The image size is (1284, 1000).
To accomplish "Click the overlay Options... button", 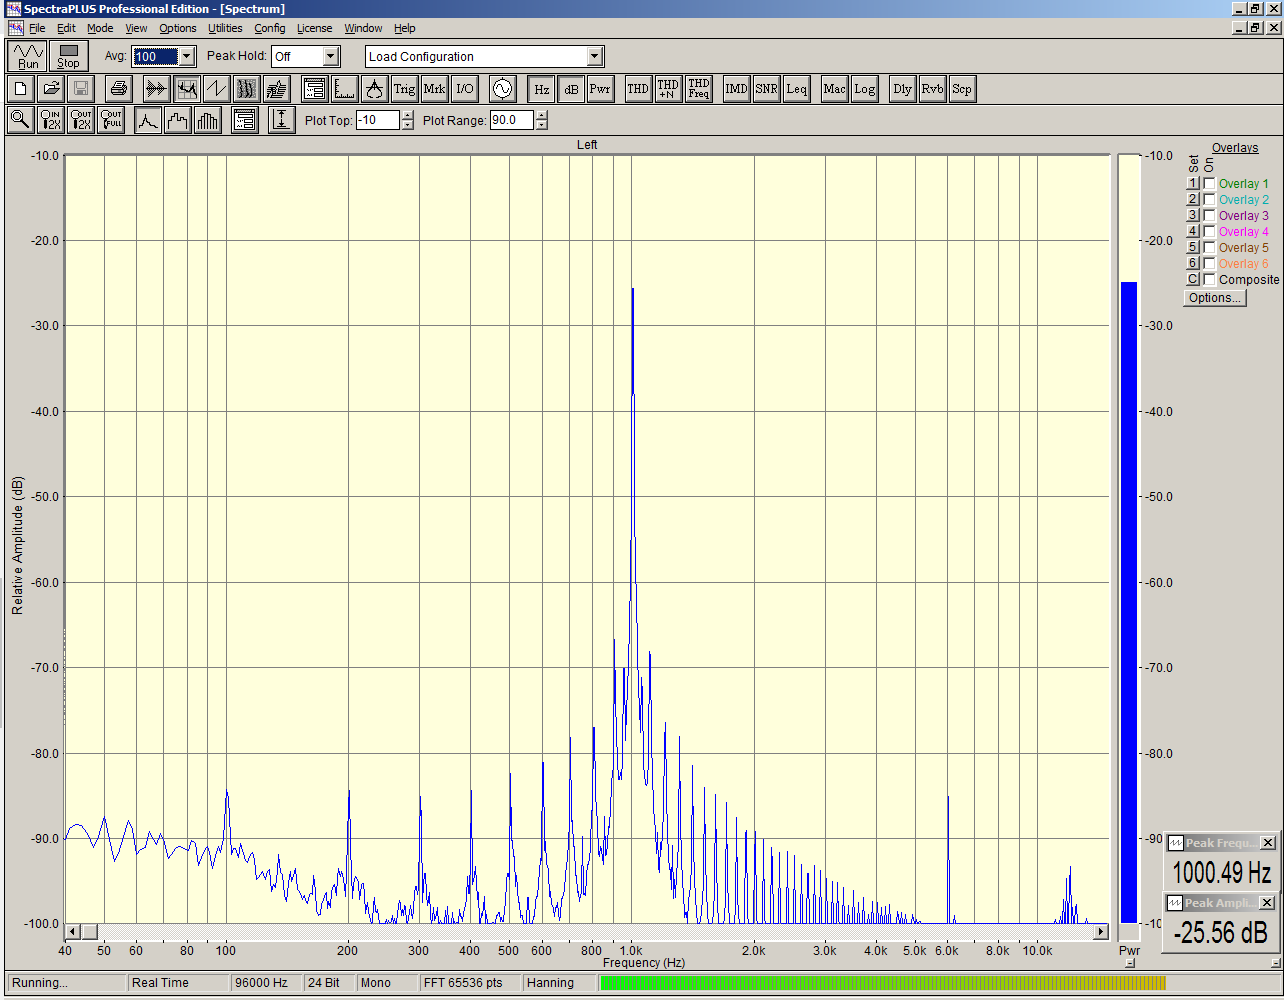I will 1215,298.
